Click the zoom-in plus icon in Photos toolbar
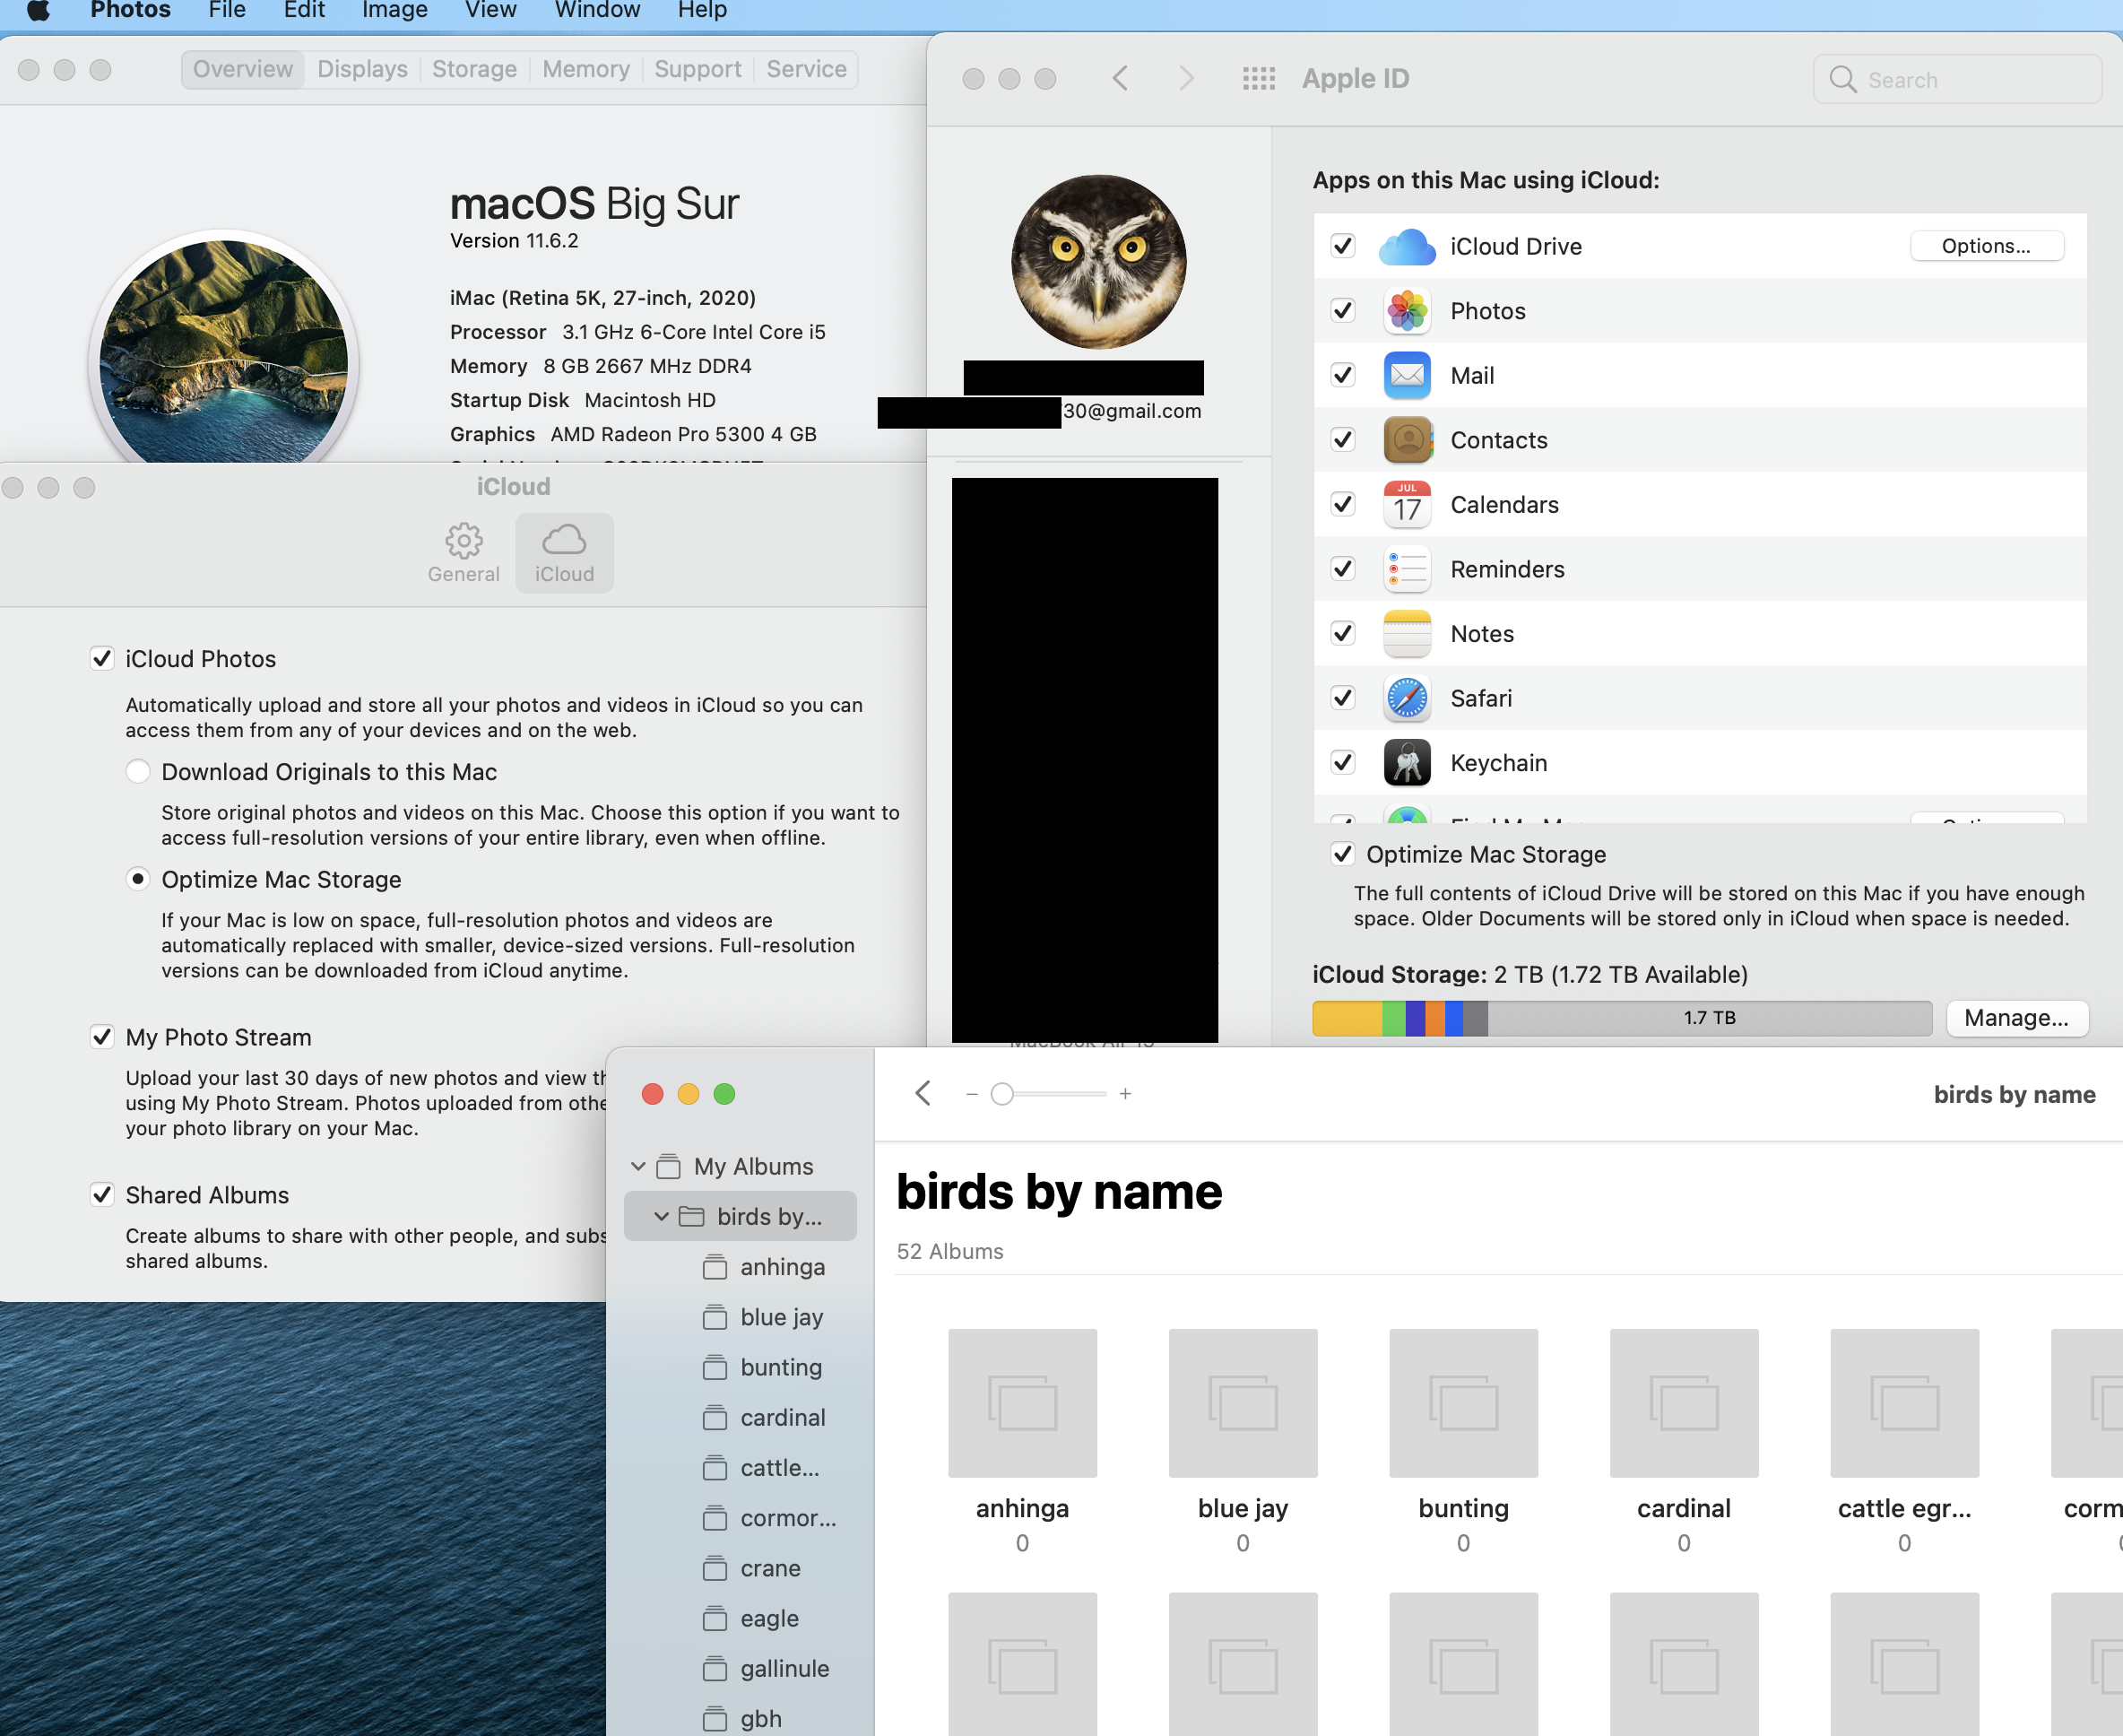Screen dimensions: 2123x1736 click(1125, 1094)
